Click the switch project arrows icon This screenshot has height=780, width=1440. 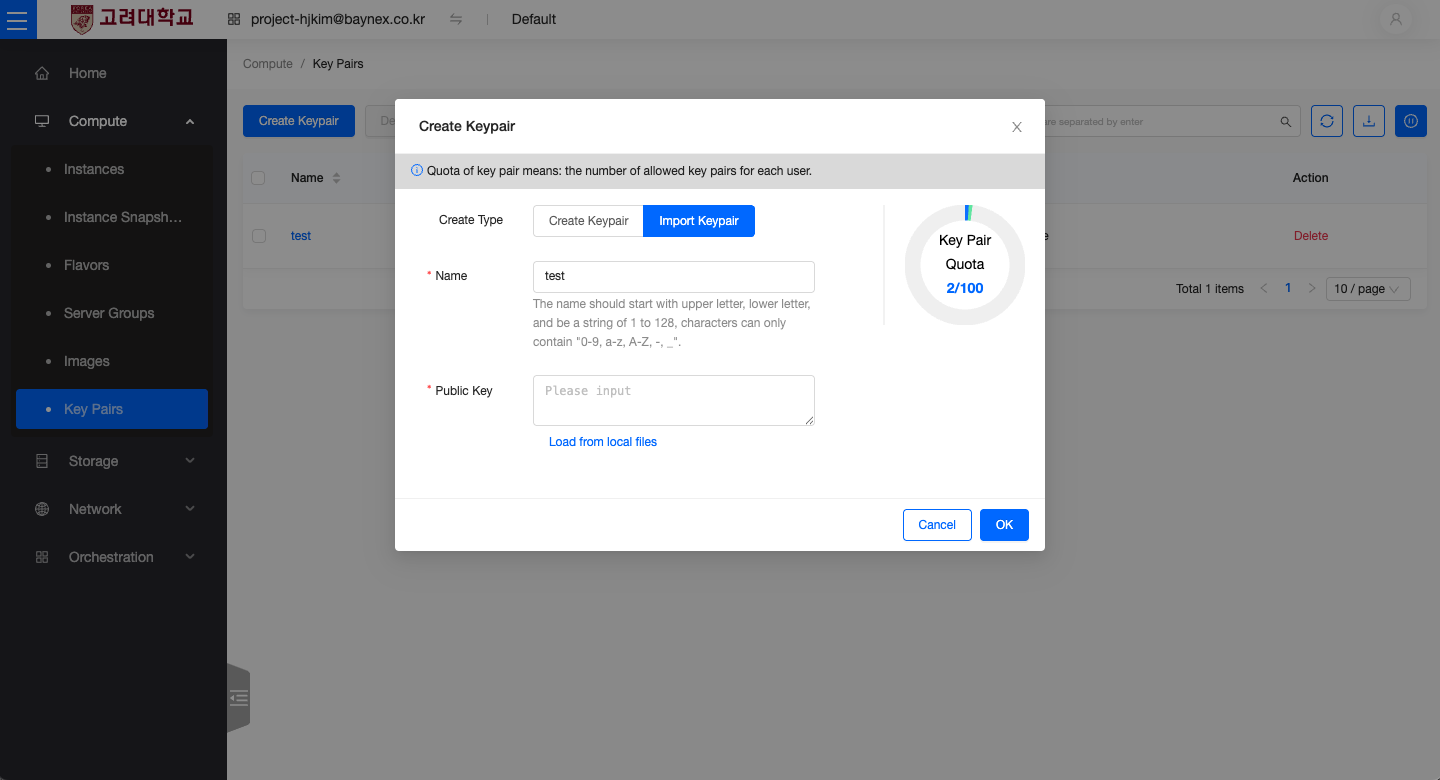pyautogui.click(x=456, y=19)
